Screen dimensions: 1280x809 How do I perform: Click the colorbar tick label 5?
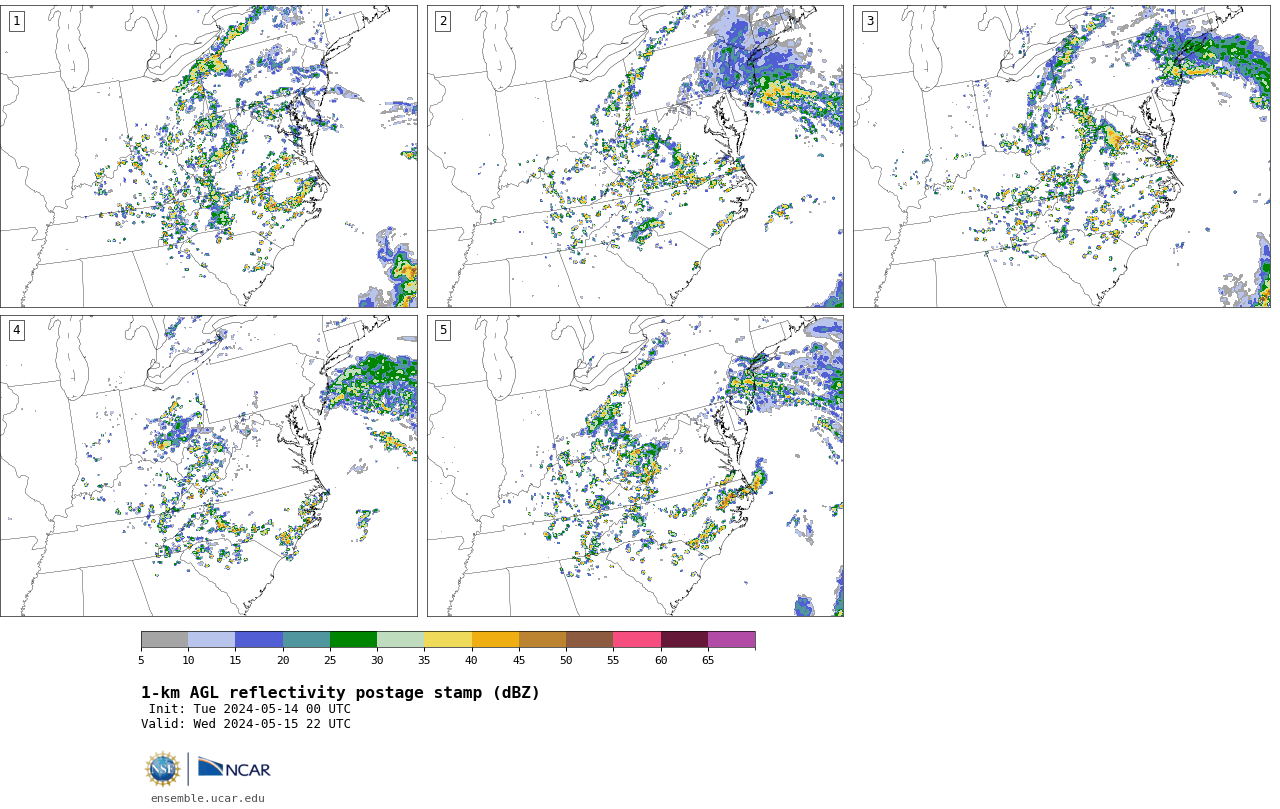[x=141, y=660]
